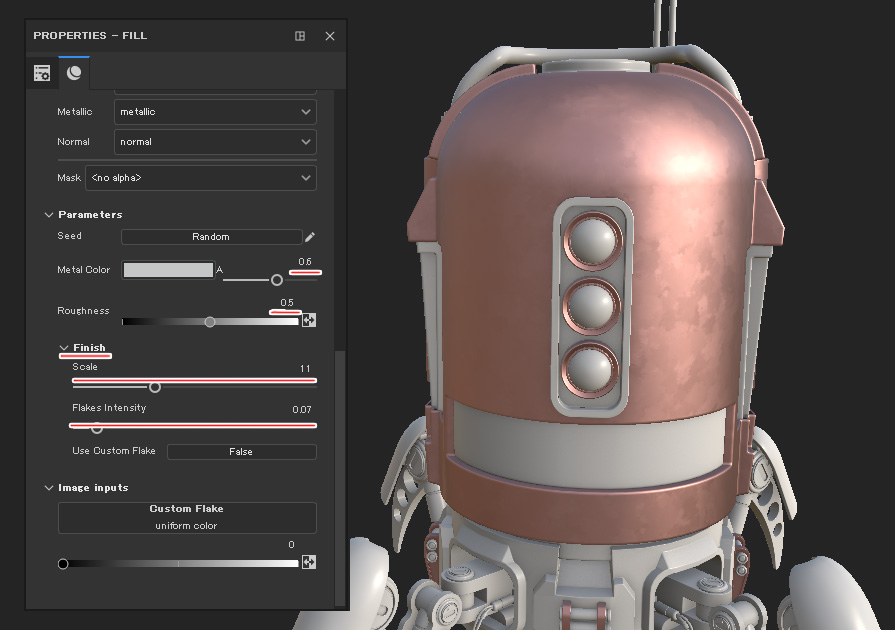Click the Roughness slider handle

pos(209,322)
